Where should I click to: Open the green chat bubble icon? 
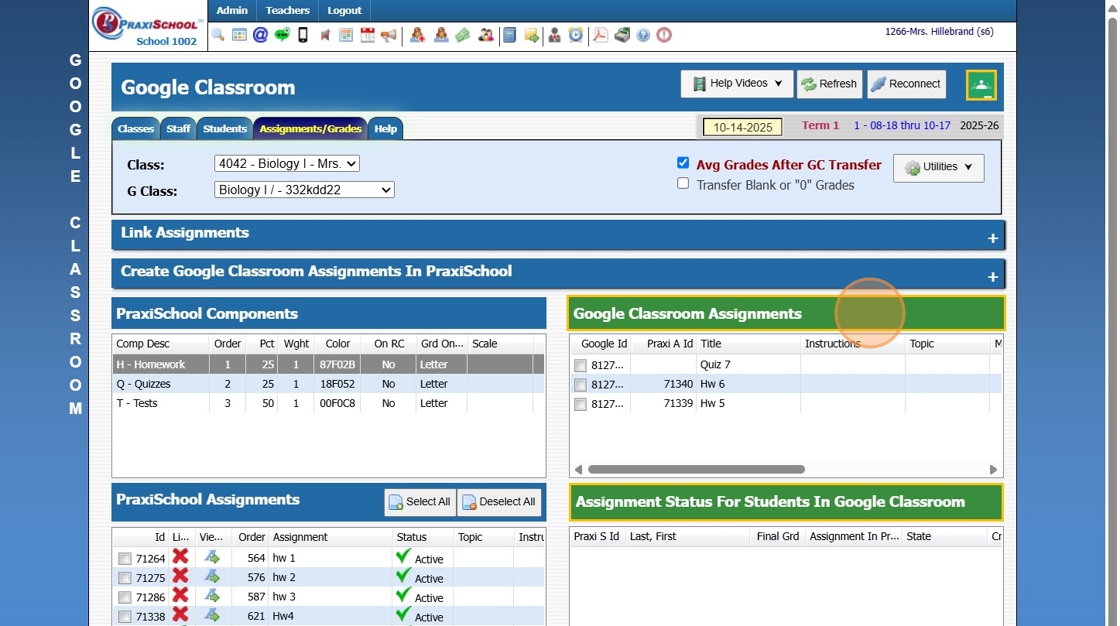[282, 35]
